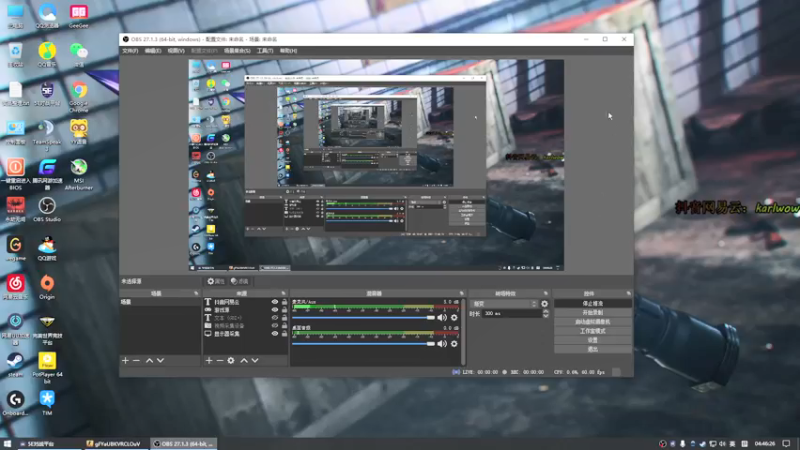
Task: Open the OBS Studio desktop shortcut
Action: (46, 210)
